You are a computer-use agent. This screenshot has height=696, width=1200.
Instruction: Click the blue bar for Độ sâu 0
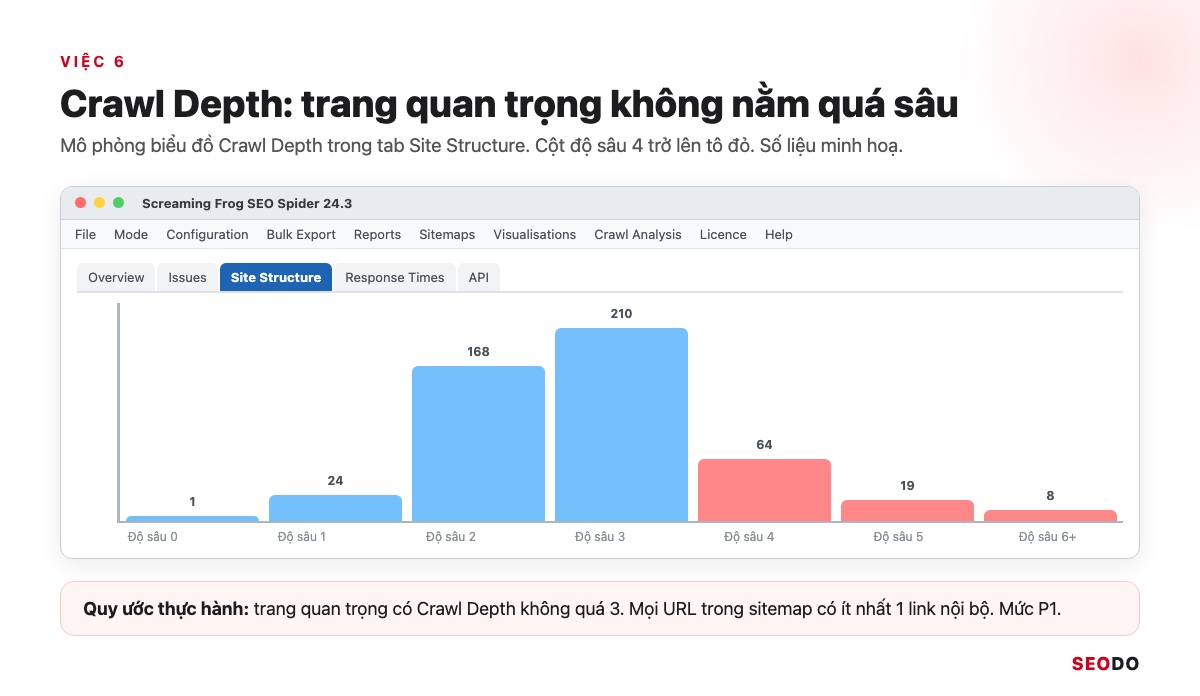click(192, 518)
